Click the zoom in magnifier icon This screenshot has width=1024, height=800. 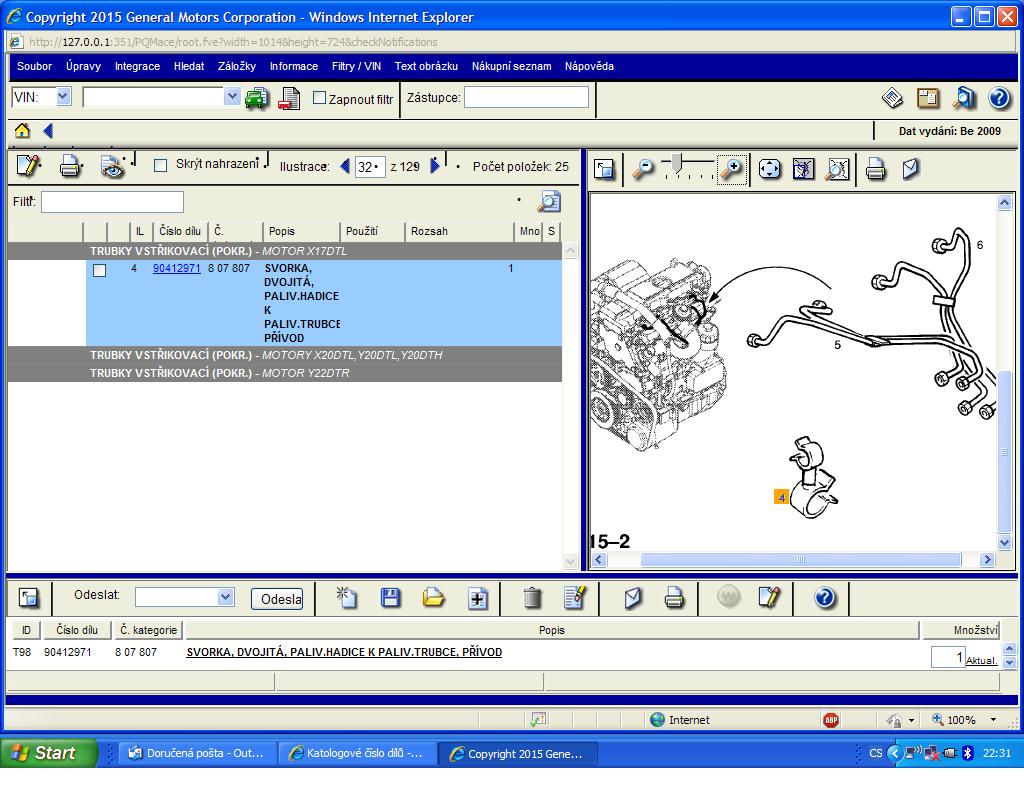point(732,169)
